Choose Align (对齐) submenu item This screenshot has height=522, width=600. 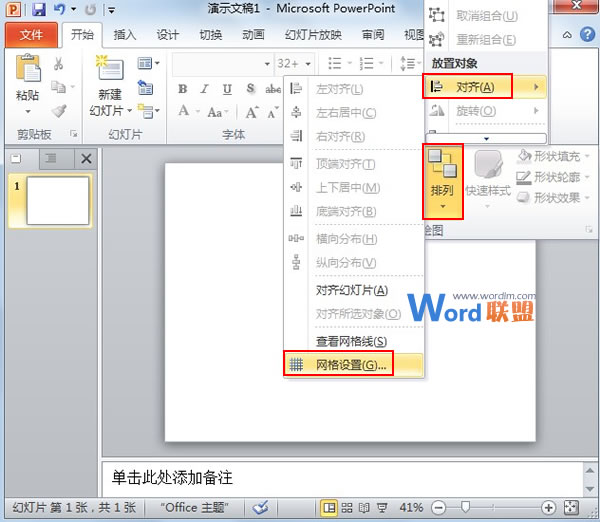coord(485,87)
